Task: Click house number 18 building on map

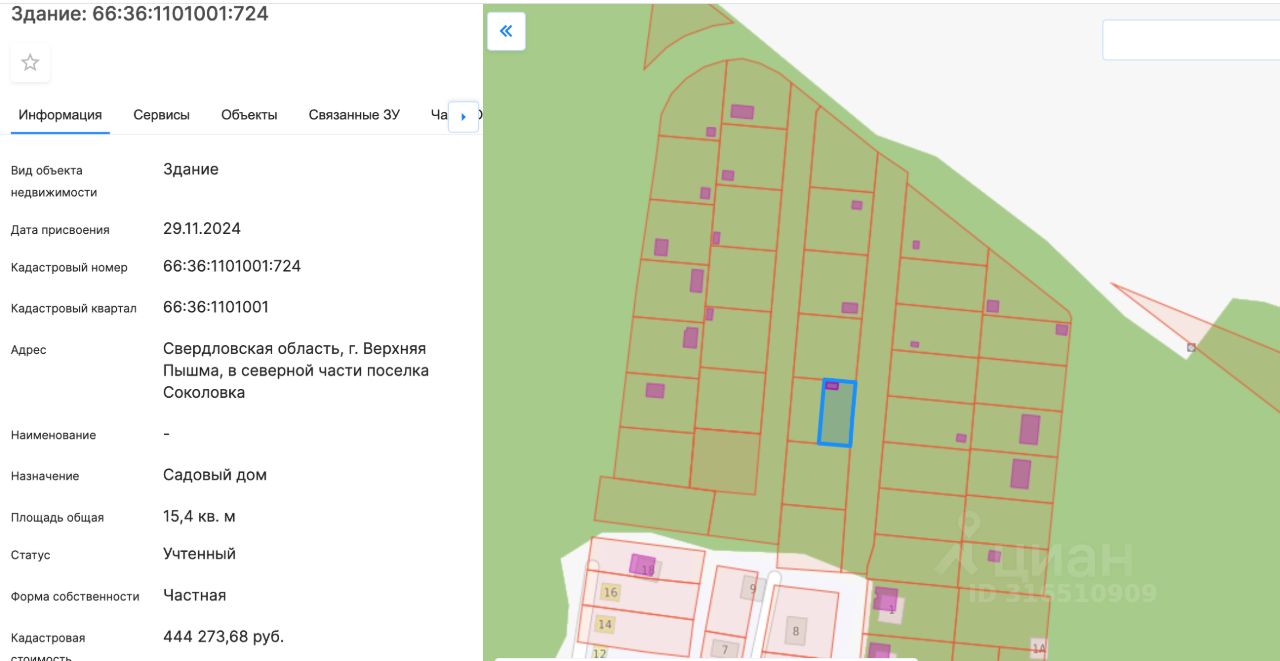Action: click(x=643, y=565)
